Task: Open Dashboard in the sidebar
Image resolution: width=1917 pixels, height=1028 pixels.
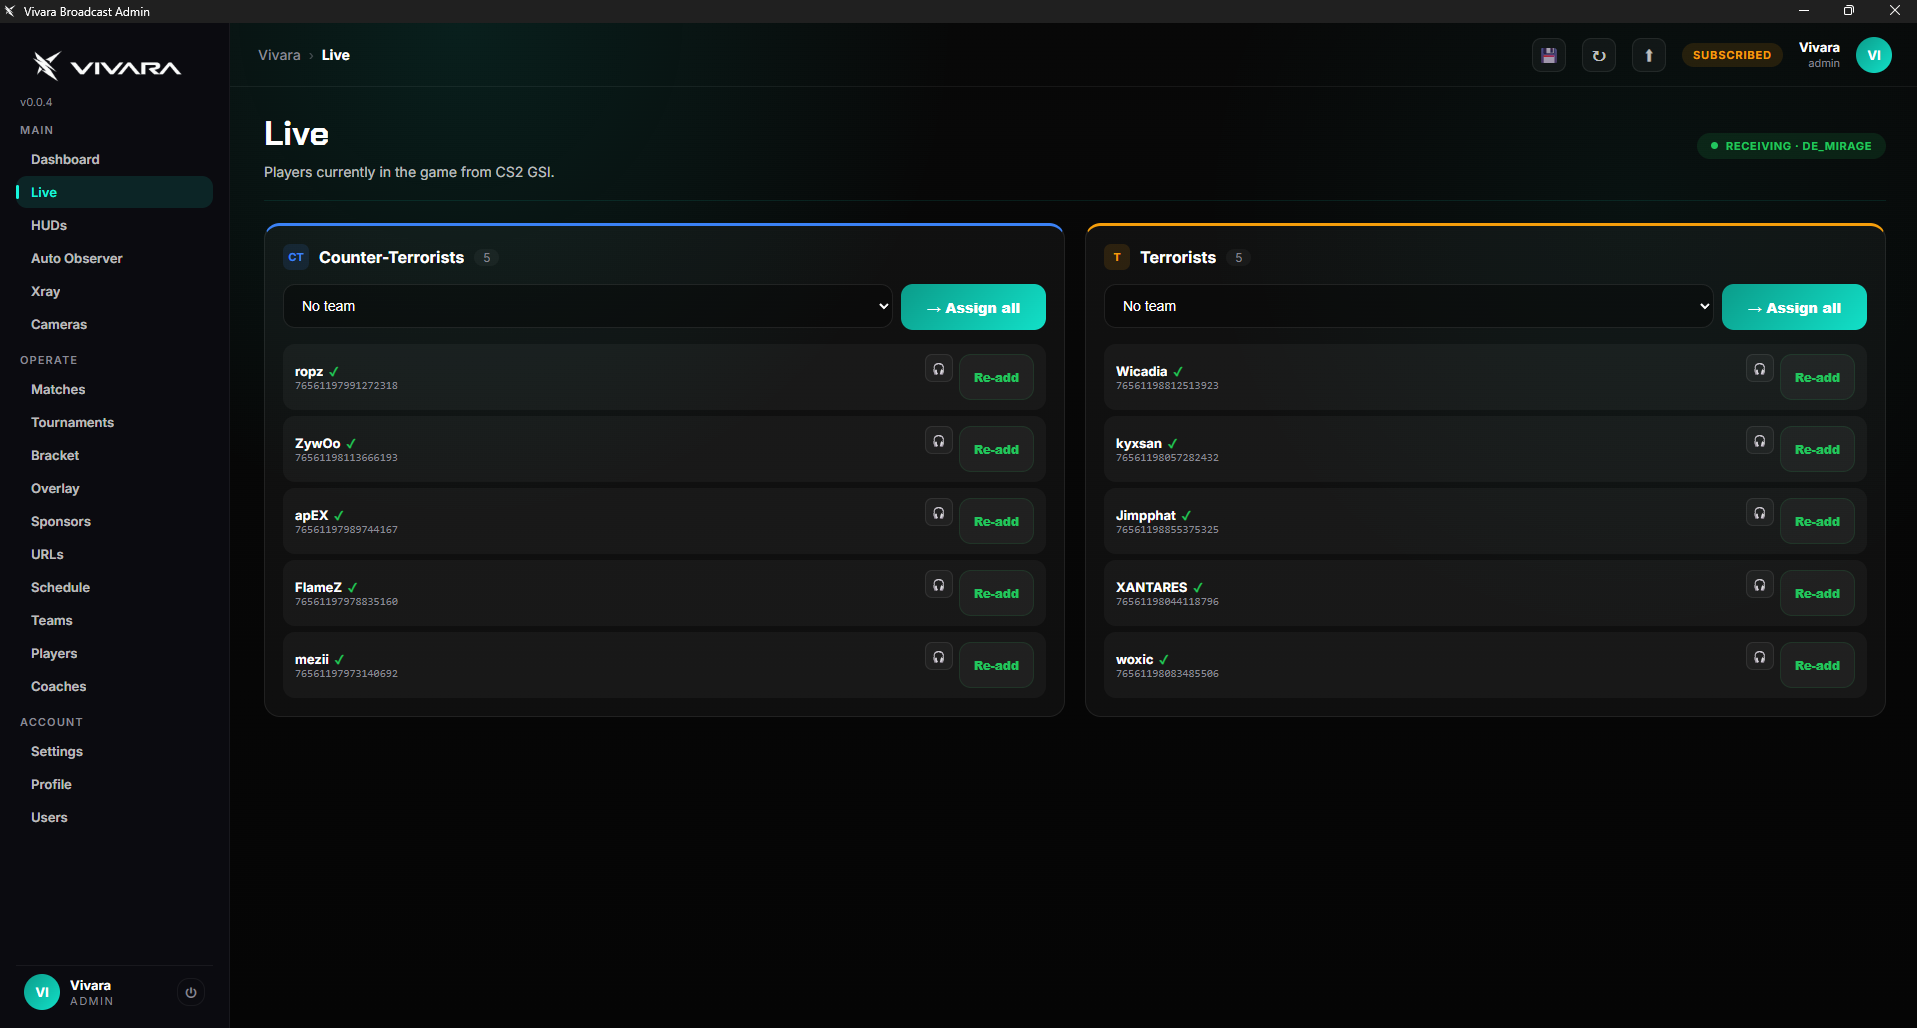Action: pyautogui.click(x=114, y=159)
